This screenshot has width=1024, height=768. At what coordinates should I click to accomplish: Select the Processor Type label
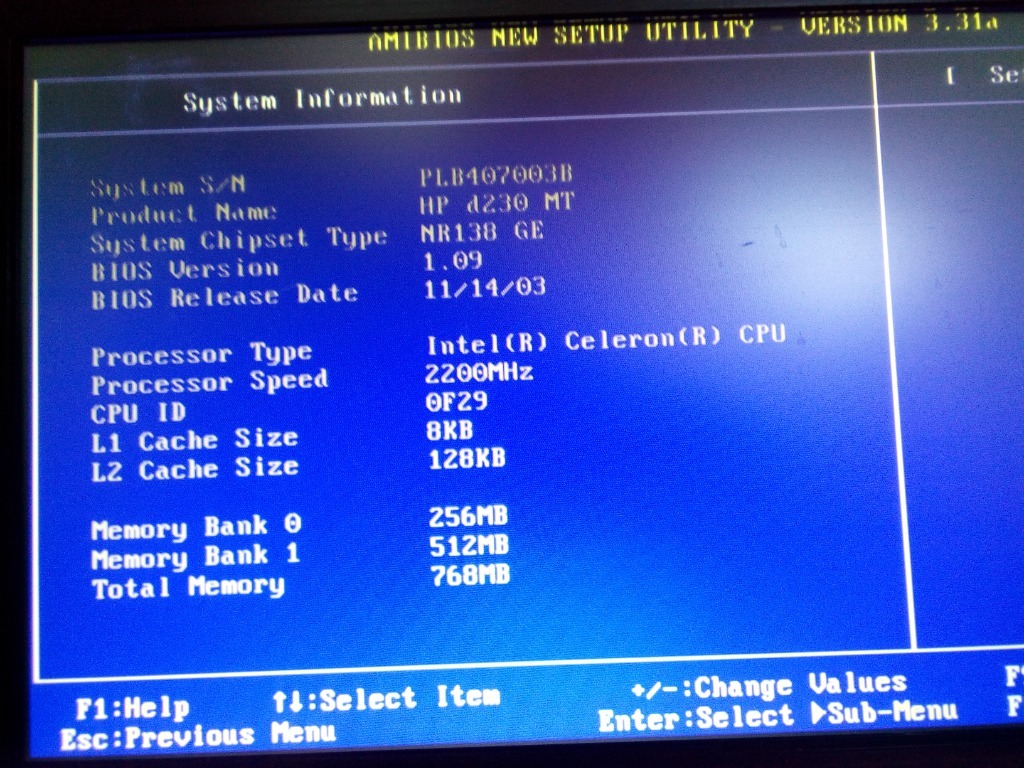(201, 355)
